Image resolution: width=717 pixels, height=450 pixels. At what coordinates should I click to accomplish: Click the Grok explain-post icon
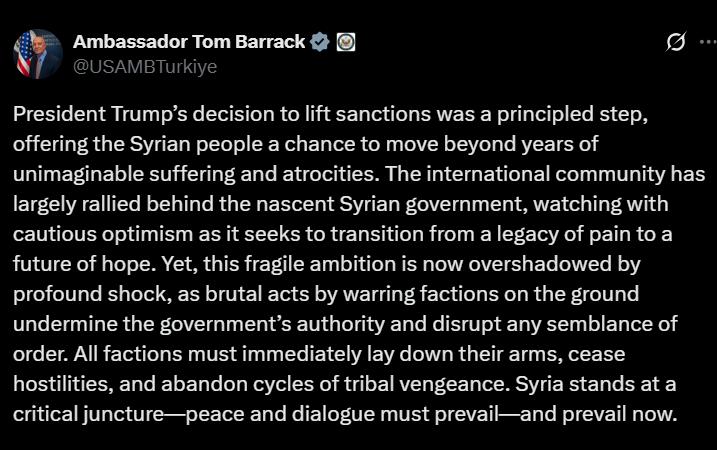(676, 42)
